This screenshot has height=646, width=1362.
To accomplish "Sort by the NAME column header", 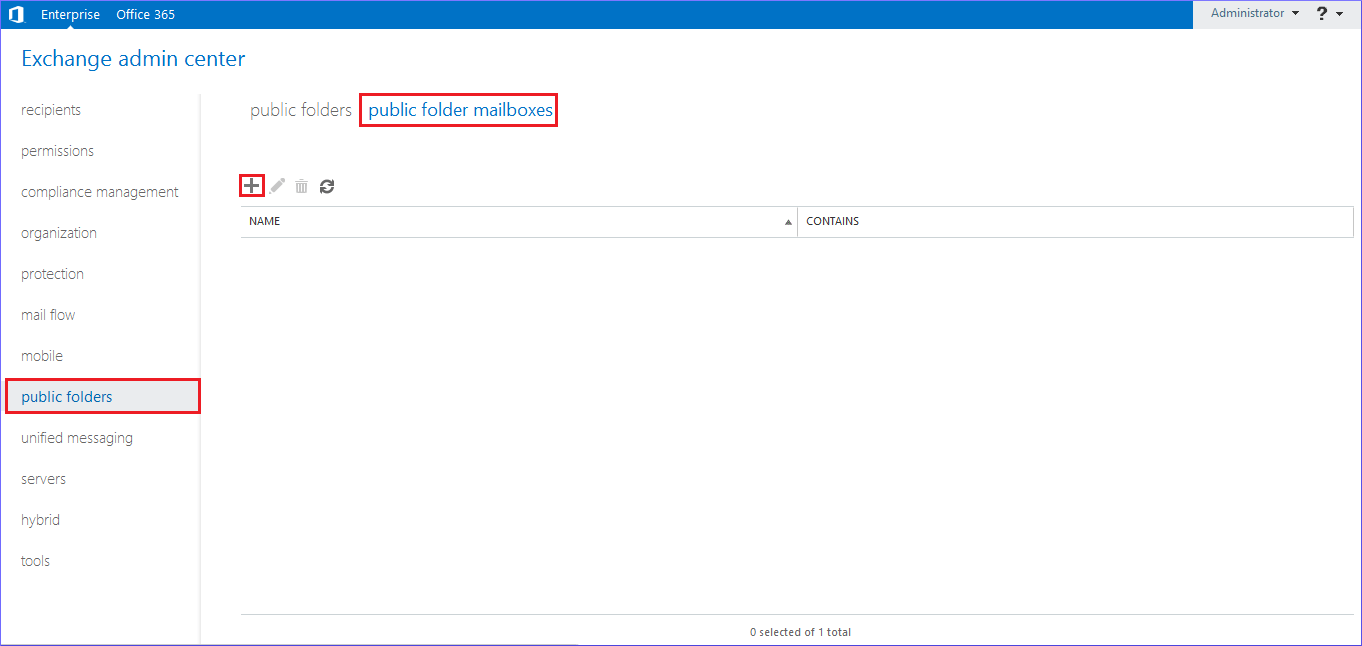I will [519, 222].
